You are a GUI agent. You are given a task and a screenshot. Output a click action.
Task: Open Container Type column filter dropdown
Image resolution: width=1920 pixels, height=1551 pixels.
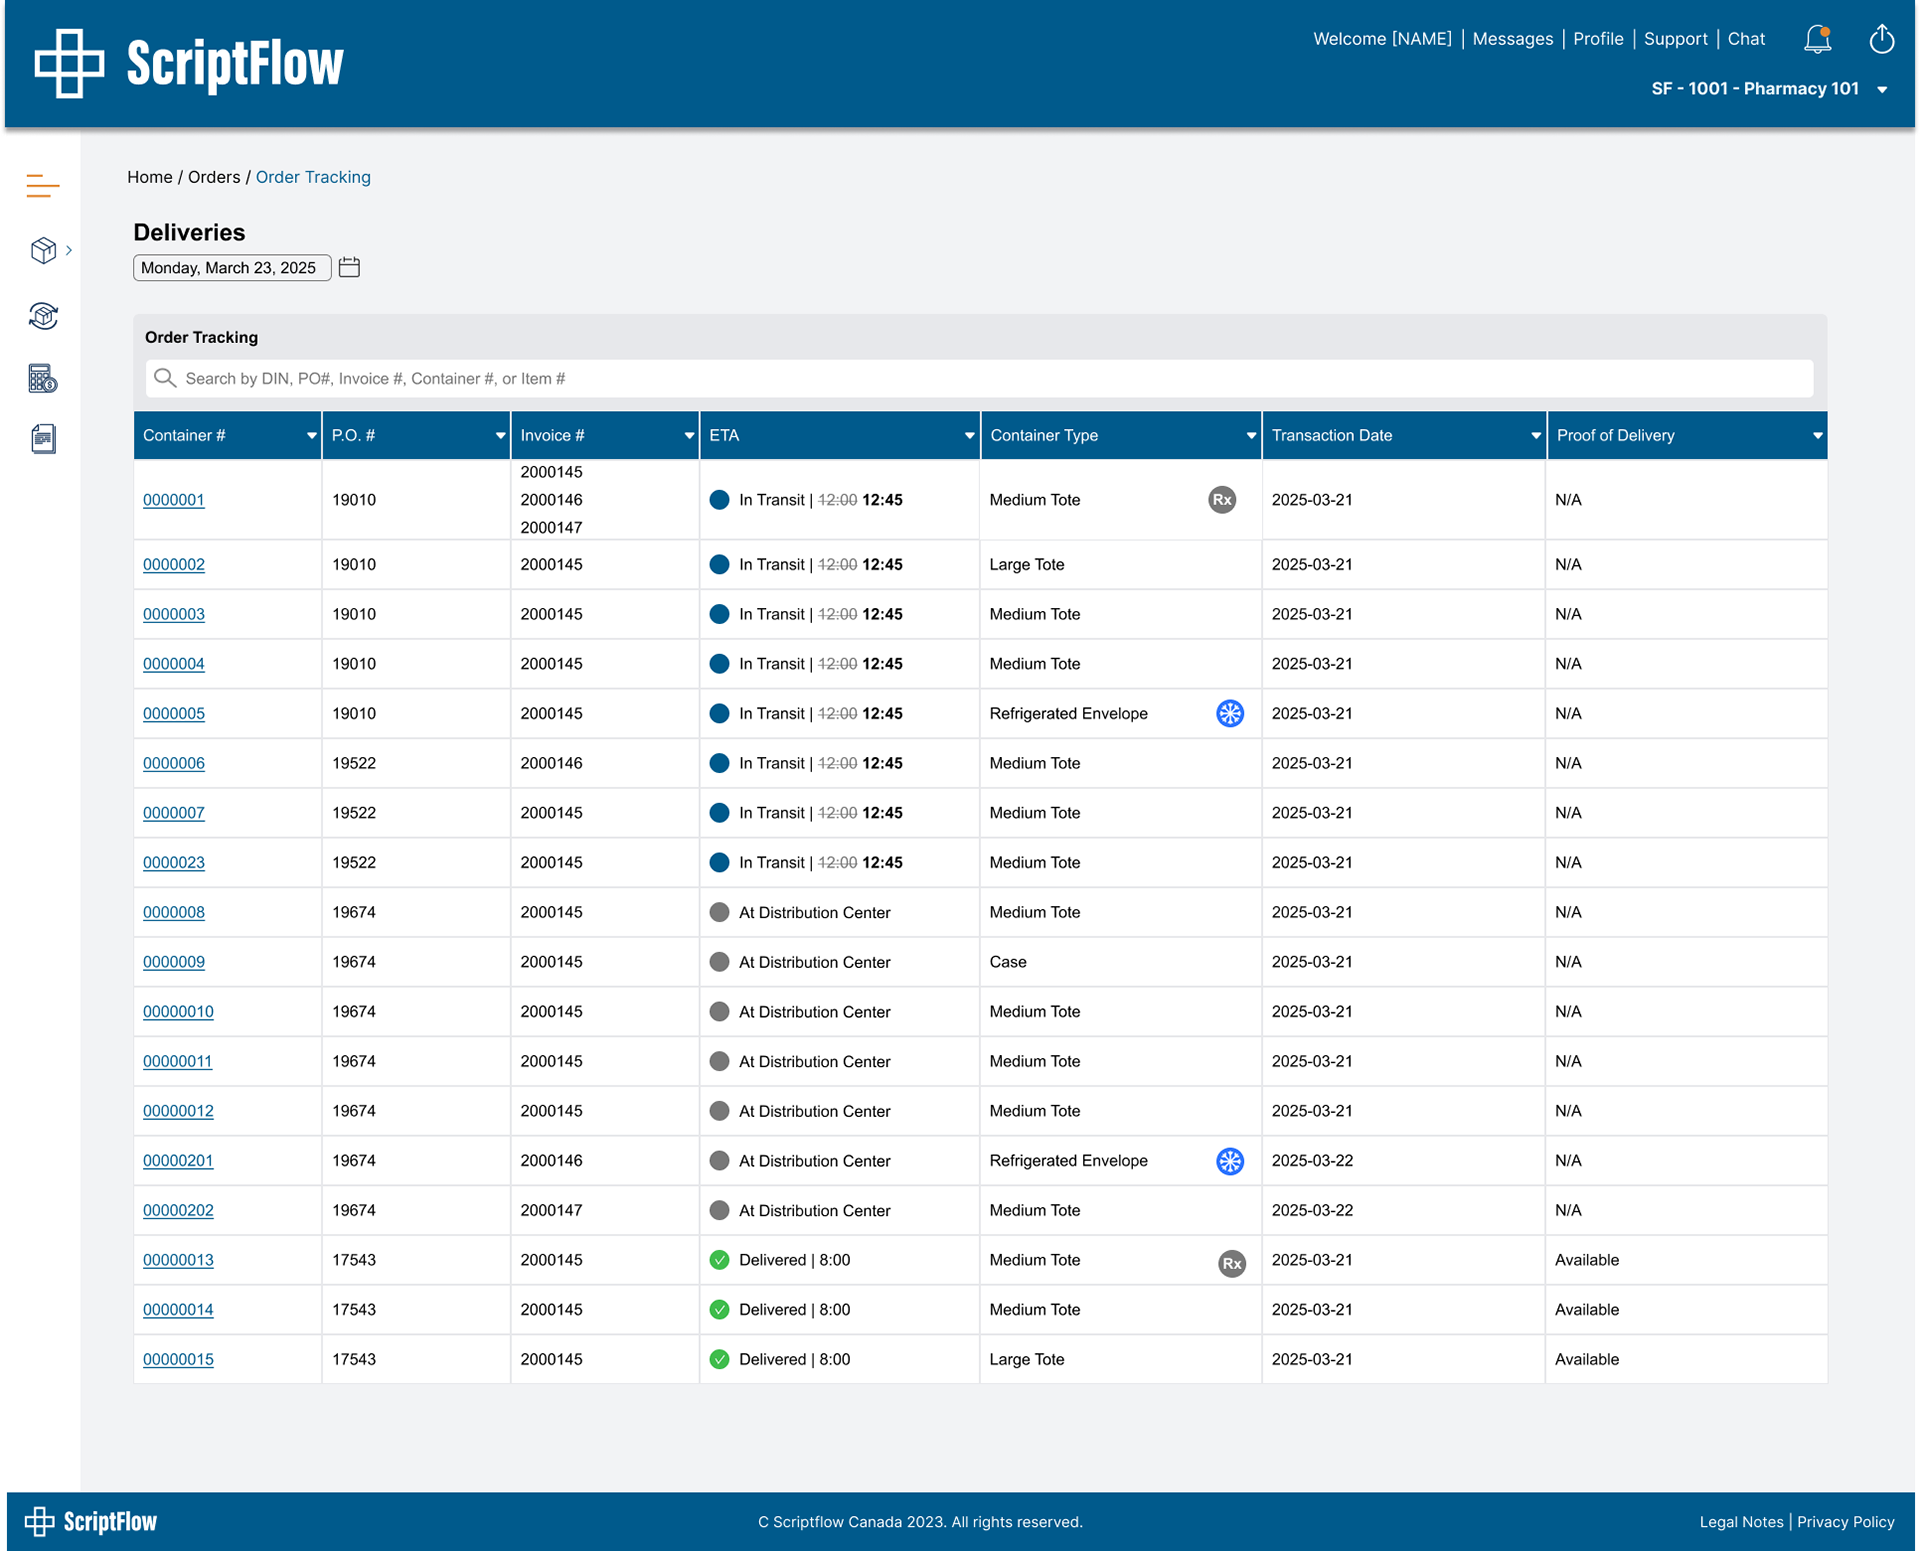click(1251, 436)
